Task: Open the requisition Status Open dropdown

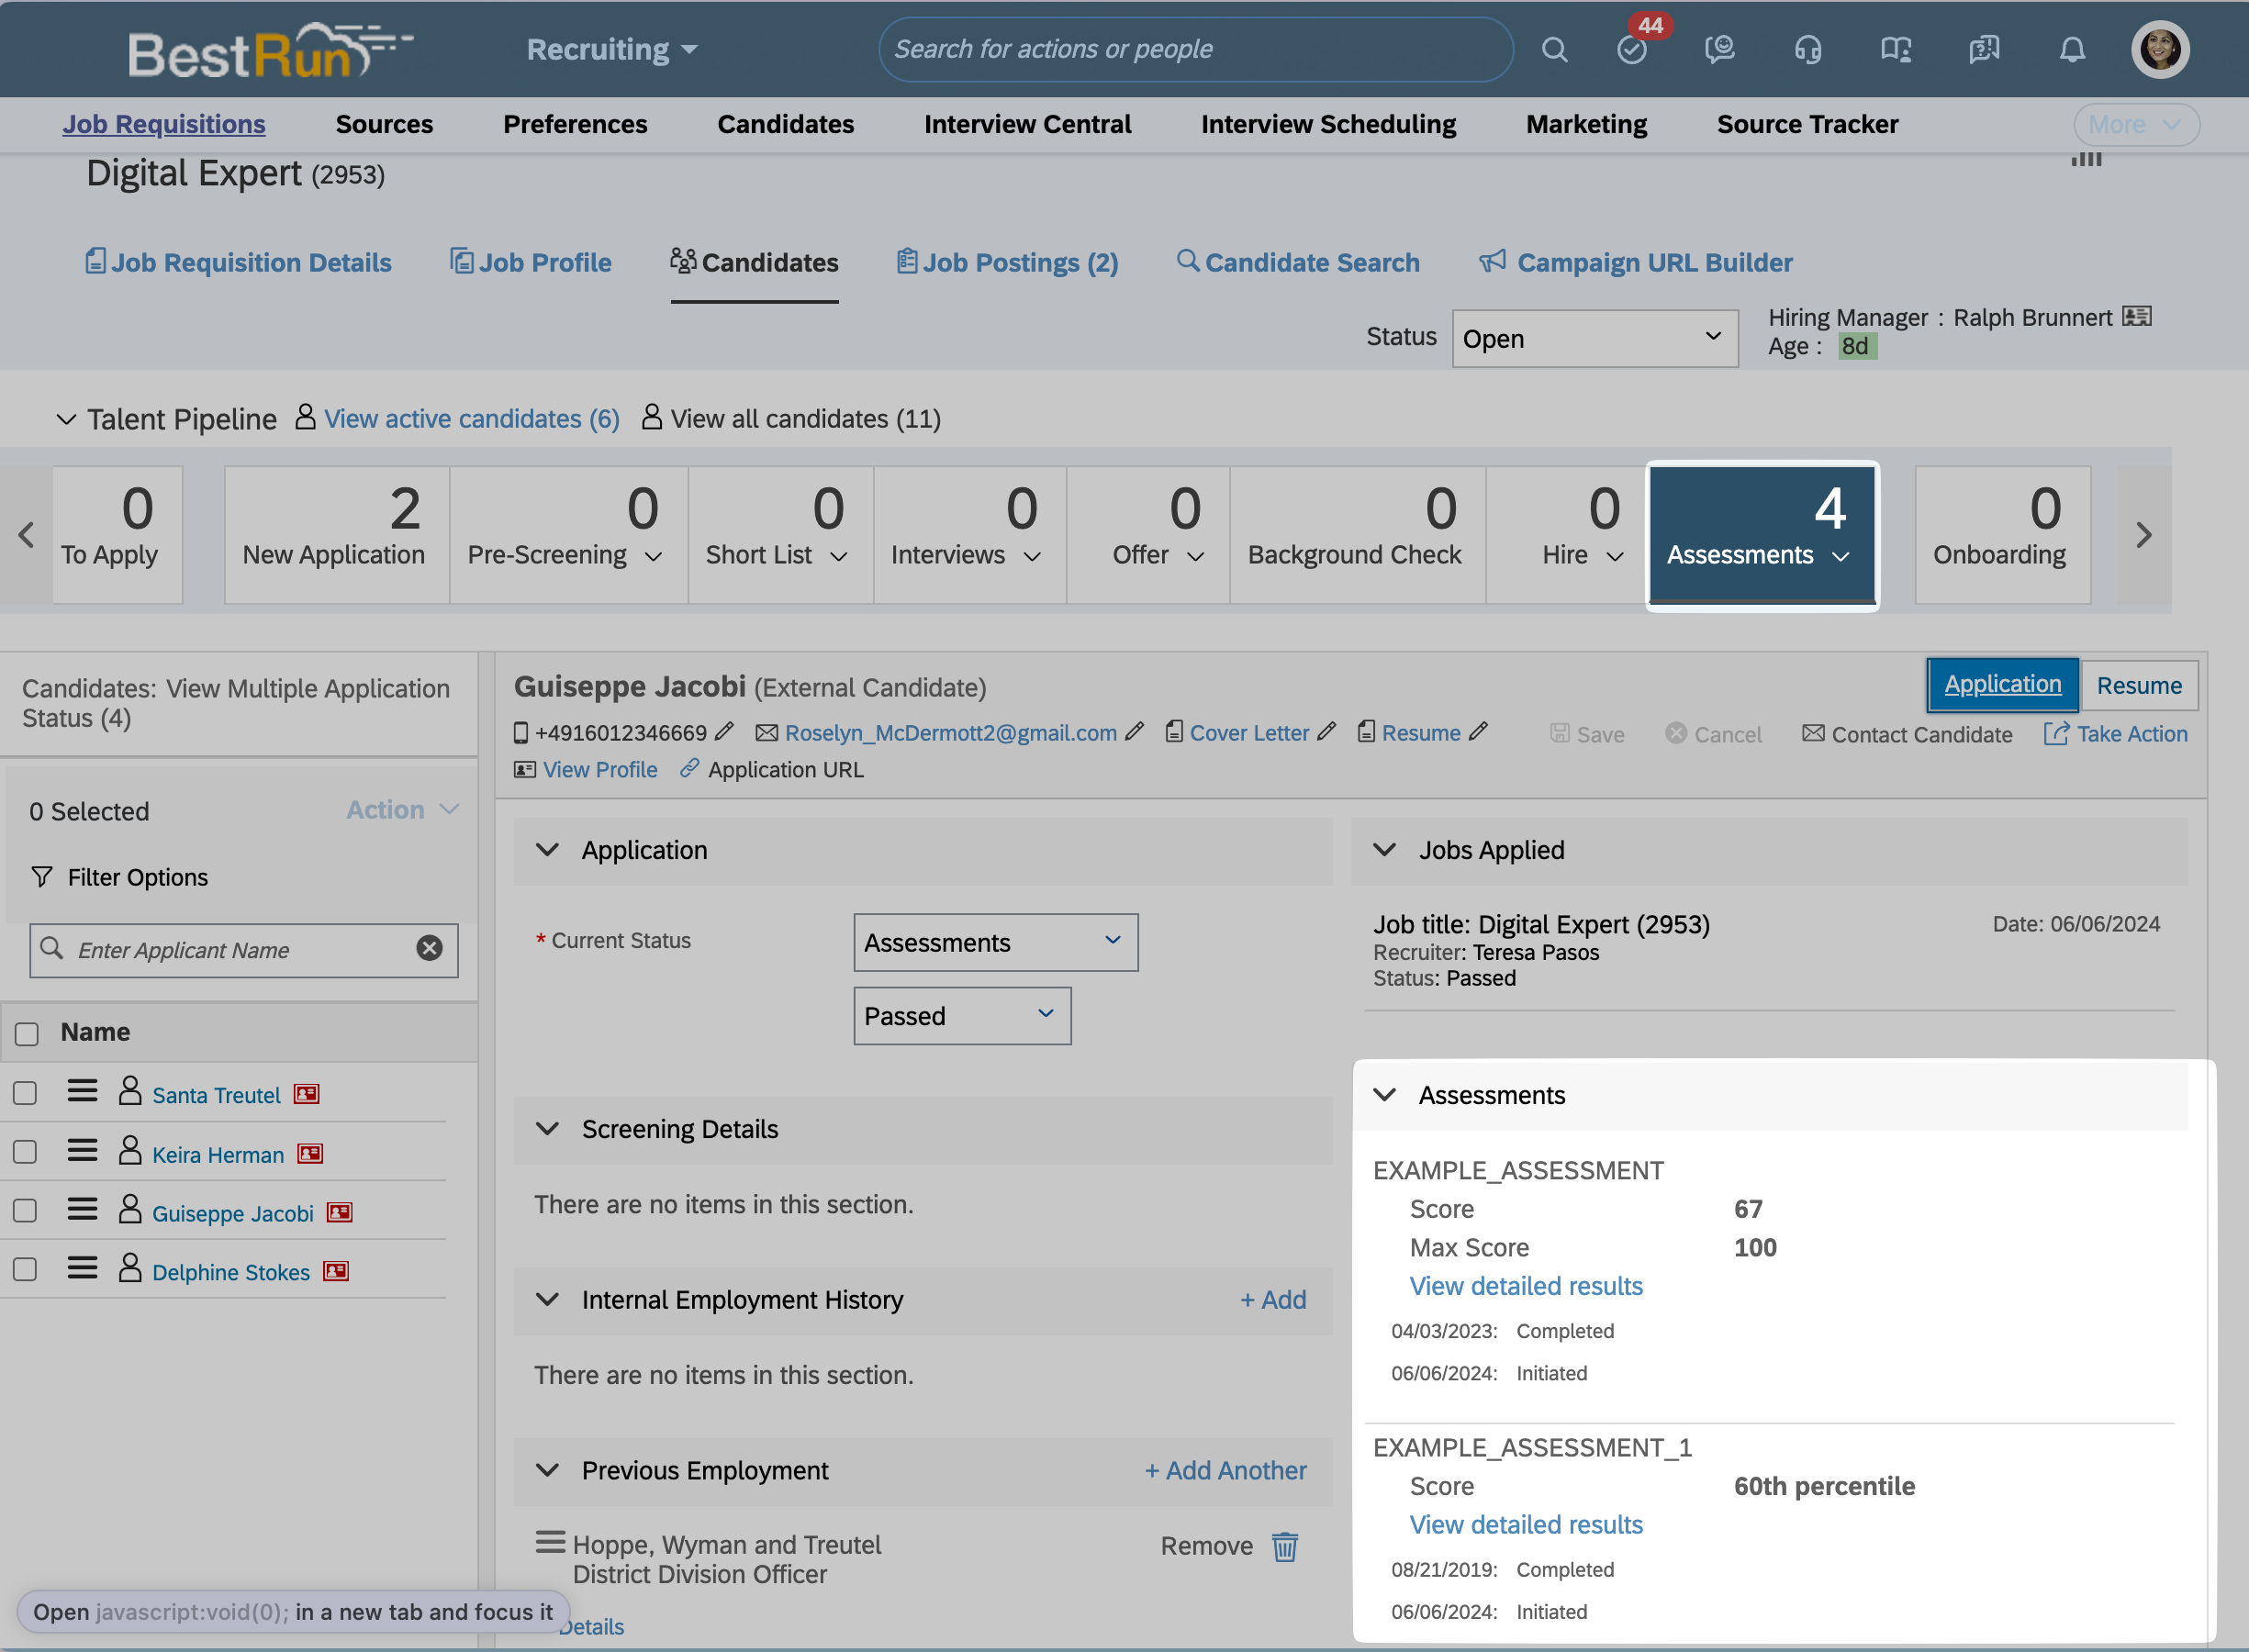Action: [1595, 338]
